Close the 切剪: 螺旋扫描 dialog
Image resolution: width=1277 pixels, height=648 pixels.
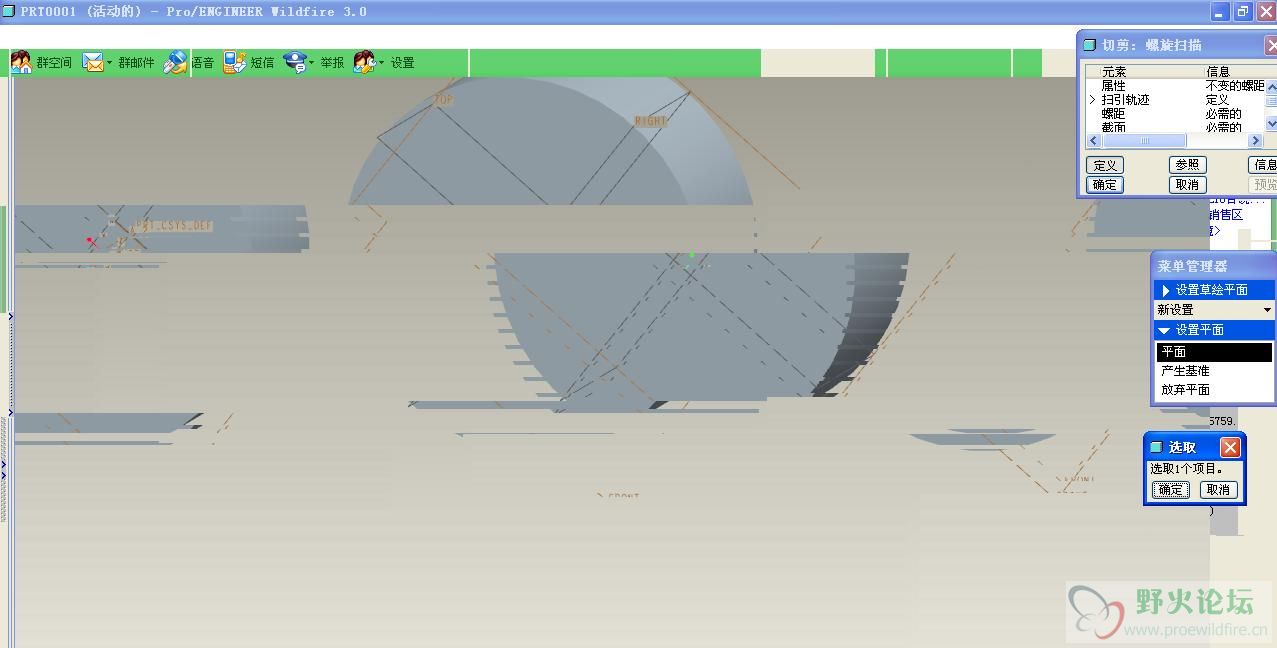click(x=1272, y=45)
